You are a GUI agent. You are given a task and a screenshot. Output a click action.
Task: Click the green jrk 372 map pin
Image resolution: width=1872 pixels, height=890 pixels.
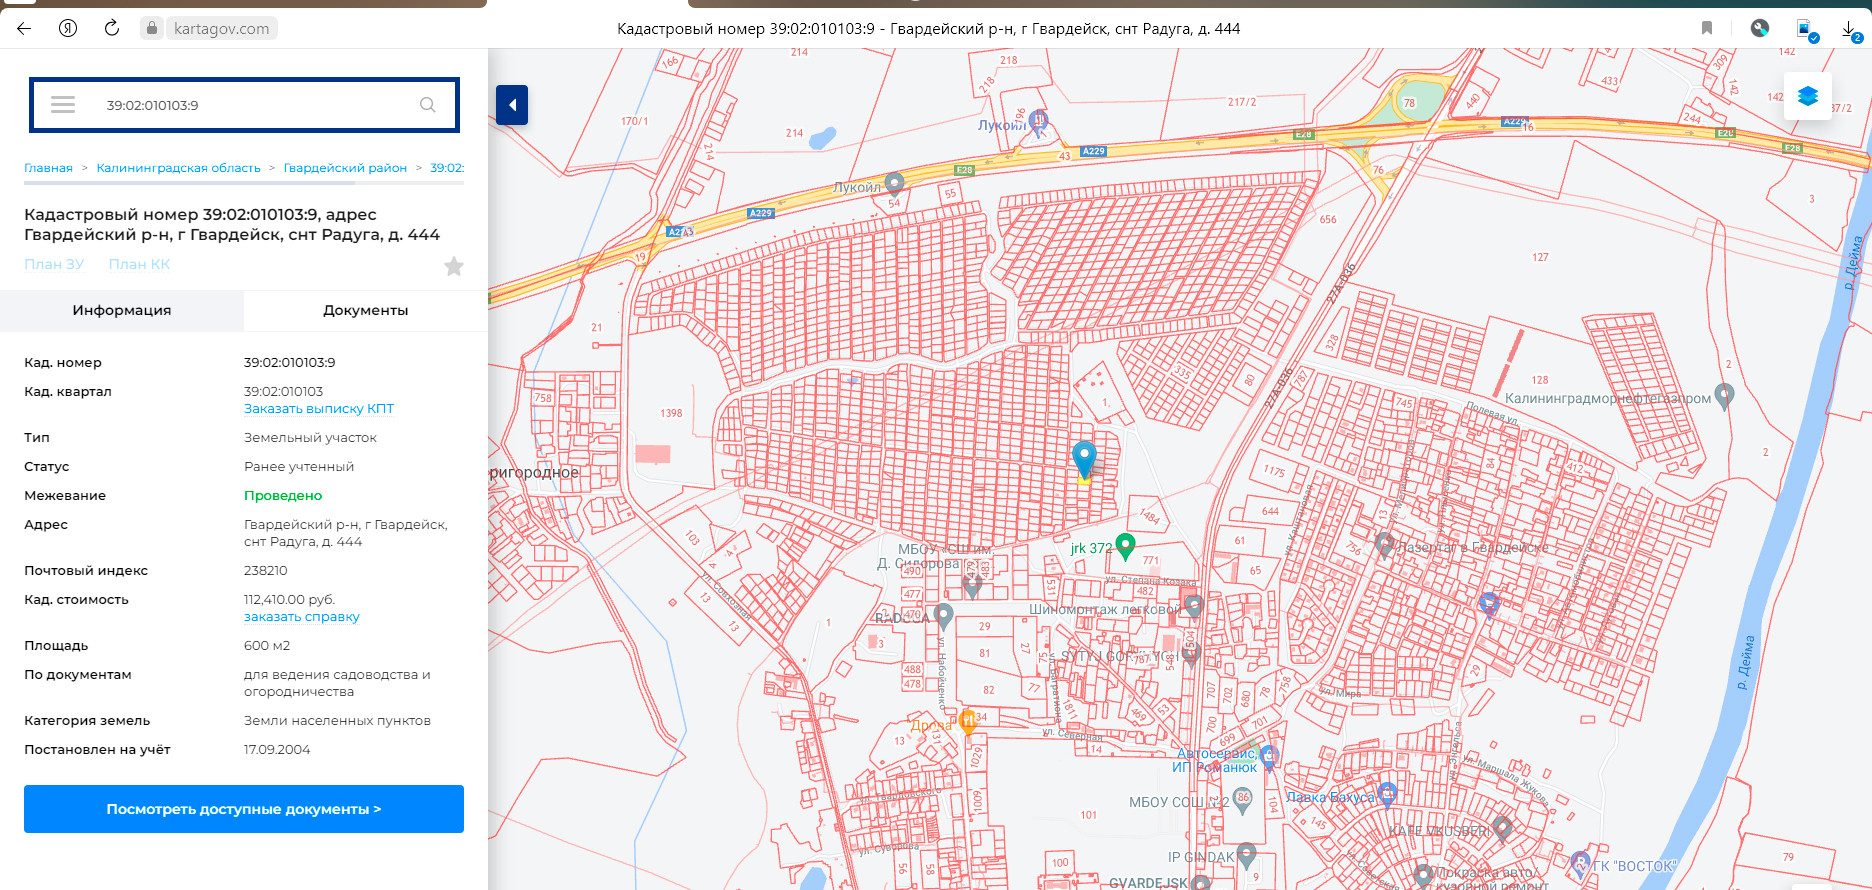[1125, 545]
